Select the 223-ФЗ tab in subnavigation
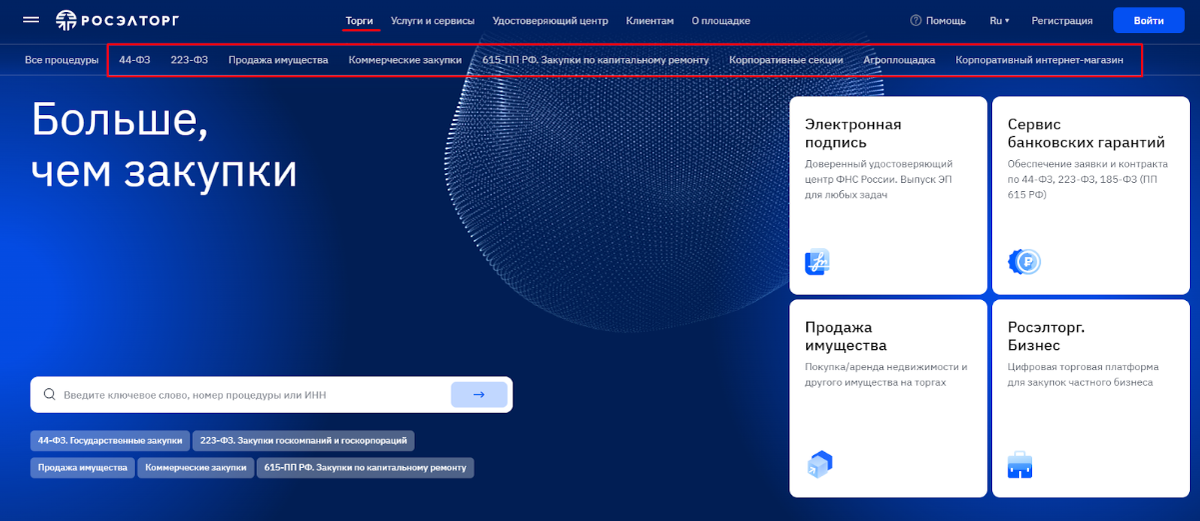Viewport: 1200px width, 521px height. tap(189, 60)
